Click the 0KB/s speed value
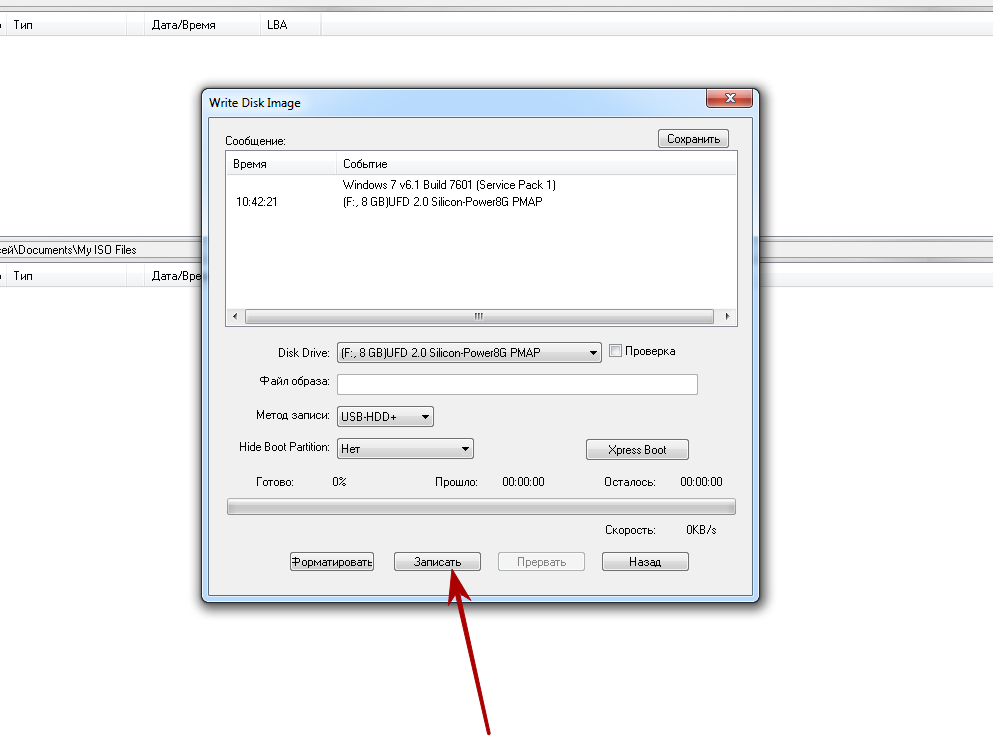 point(701,530)
